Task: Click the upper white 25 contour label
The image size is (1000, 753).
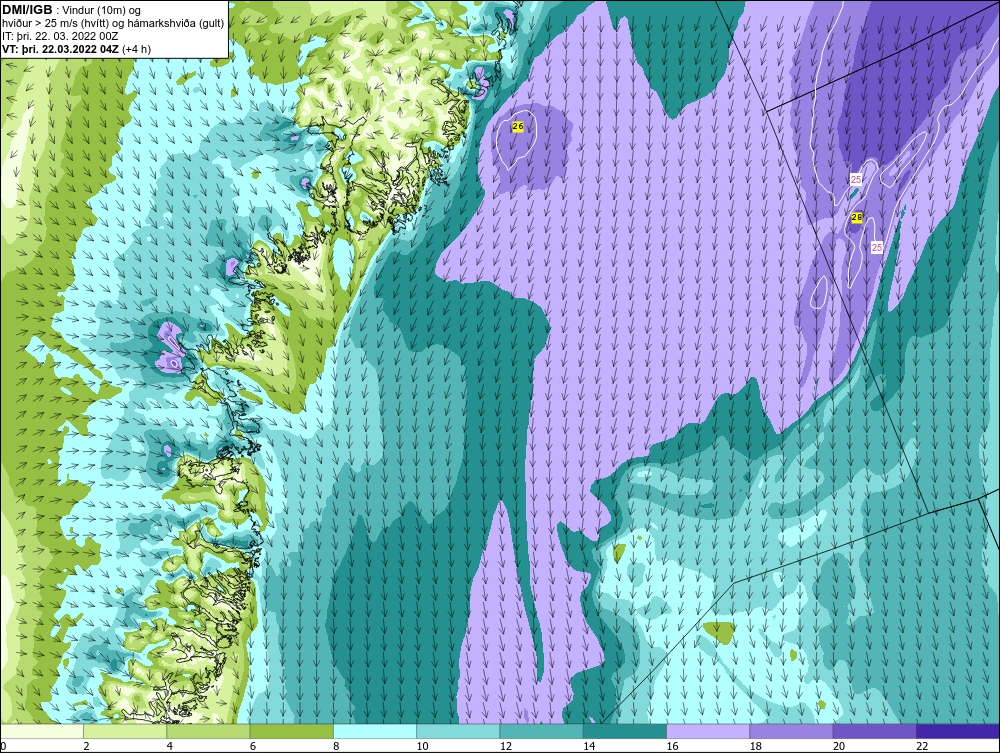Action: point(856,179)
